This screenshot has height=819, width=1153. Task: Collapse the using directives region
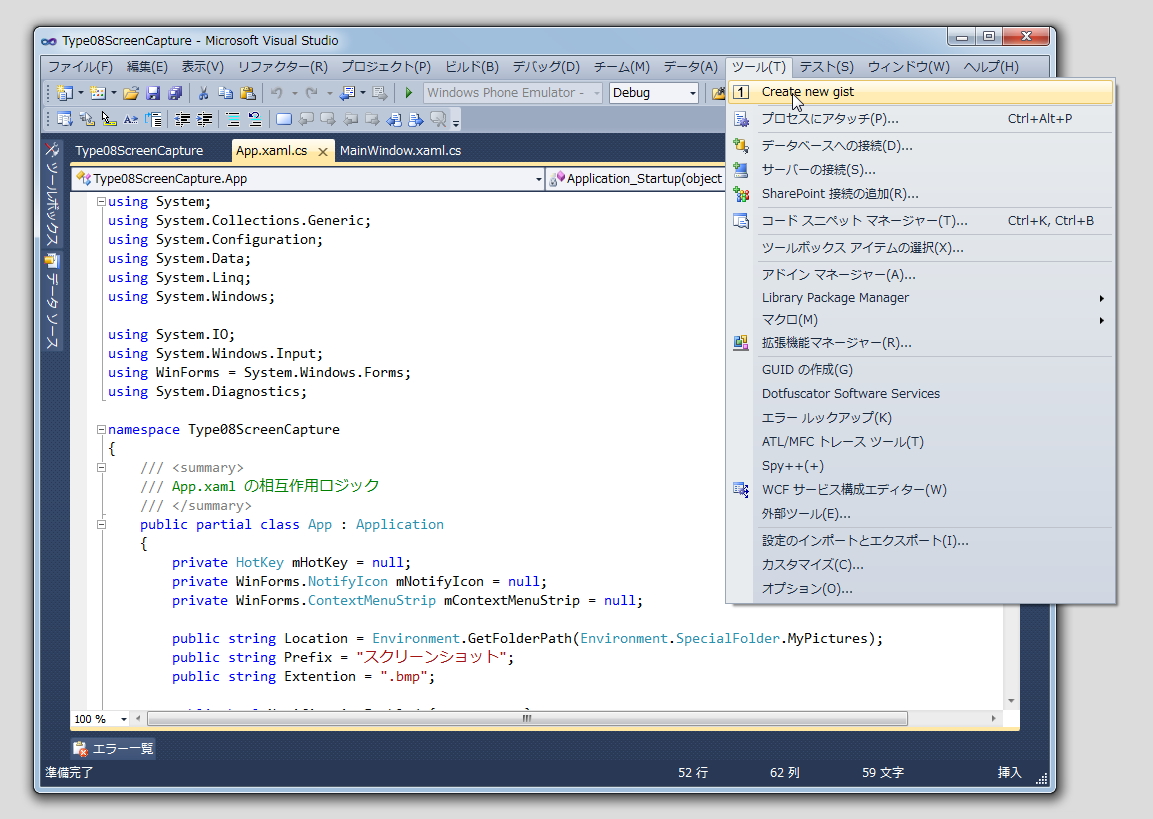click(101, 202)
